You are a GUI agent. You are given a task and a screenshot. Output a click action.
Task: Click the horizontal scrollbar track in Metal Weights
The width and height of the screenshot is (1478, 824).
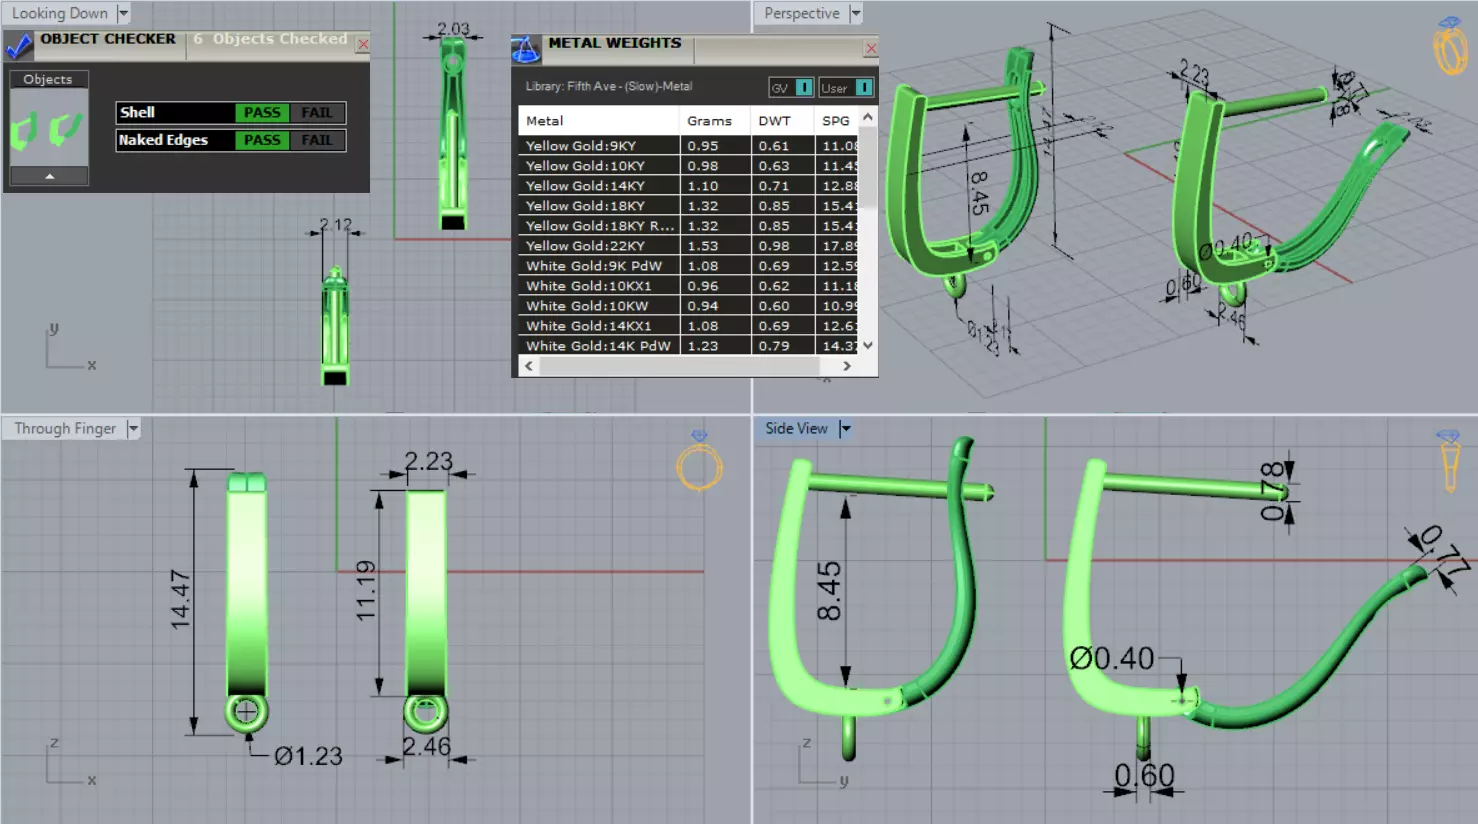pyautogui.click(x=688, y=366)
